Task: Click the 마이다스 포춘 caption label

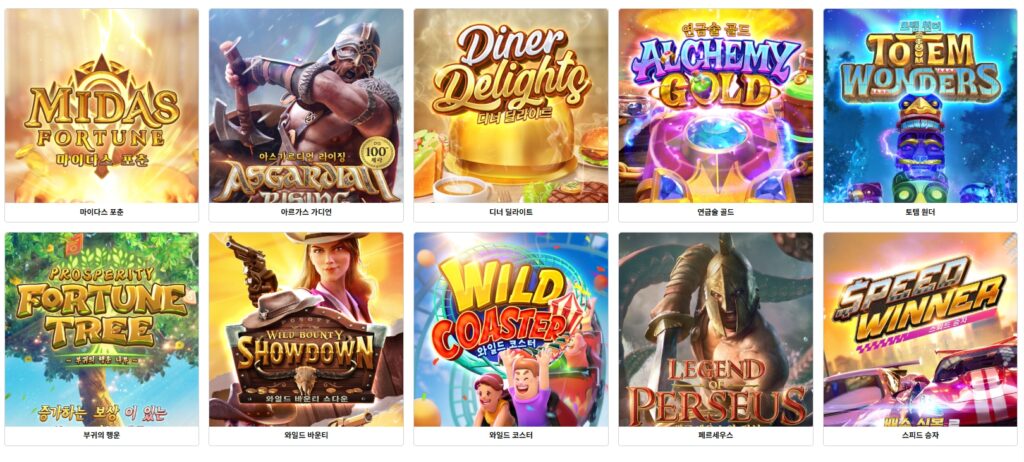Action: tap(101, 212)
